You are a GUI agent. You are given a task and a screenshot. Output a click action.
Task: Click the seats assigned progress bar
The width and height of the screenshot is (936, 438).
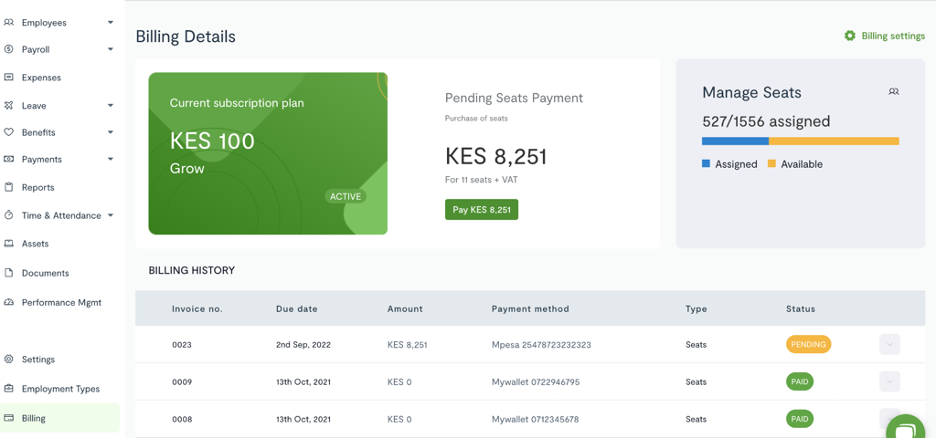[x=800, y=141]
